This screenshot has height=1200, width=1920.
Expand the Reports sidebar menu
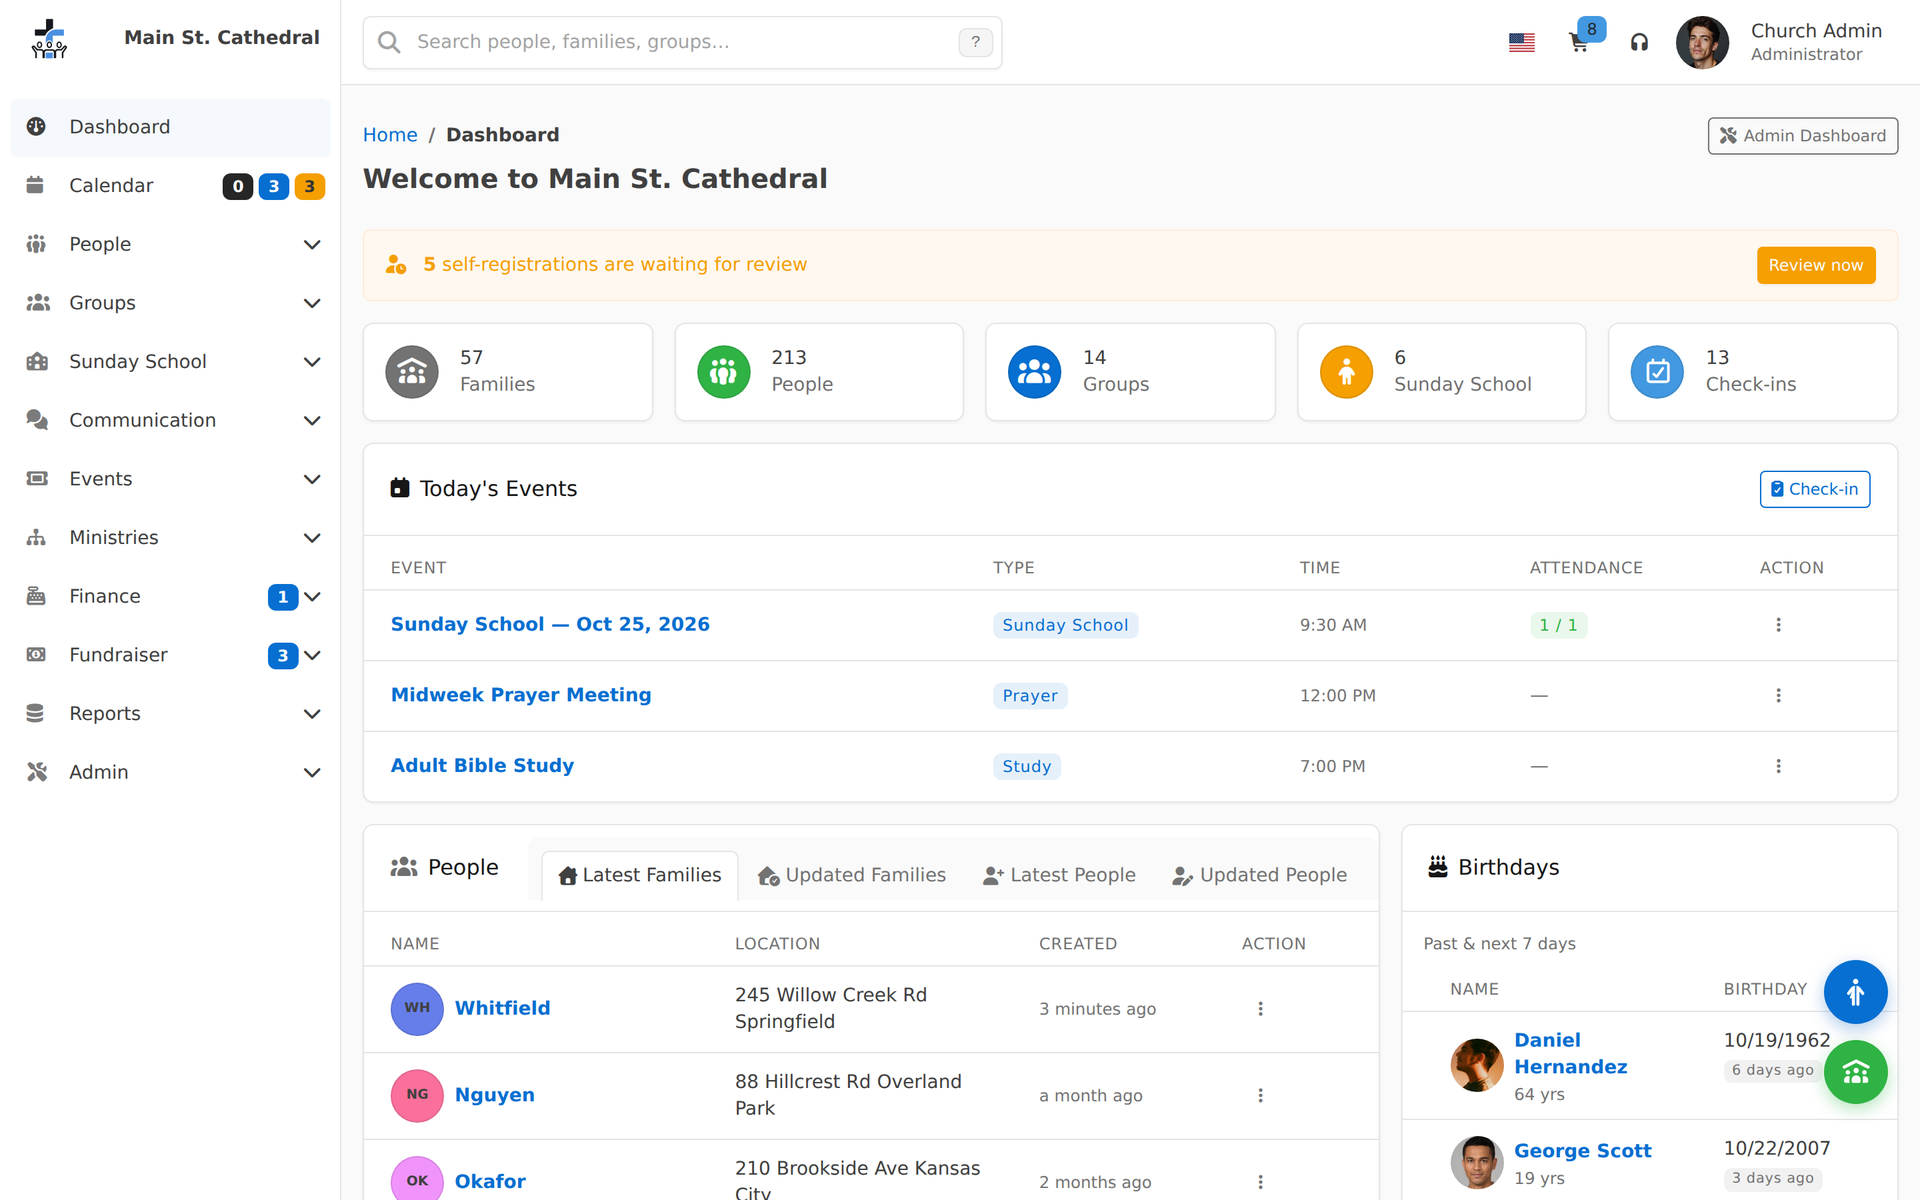170,714
